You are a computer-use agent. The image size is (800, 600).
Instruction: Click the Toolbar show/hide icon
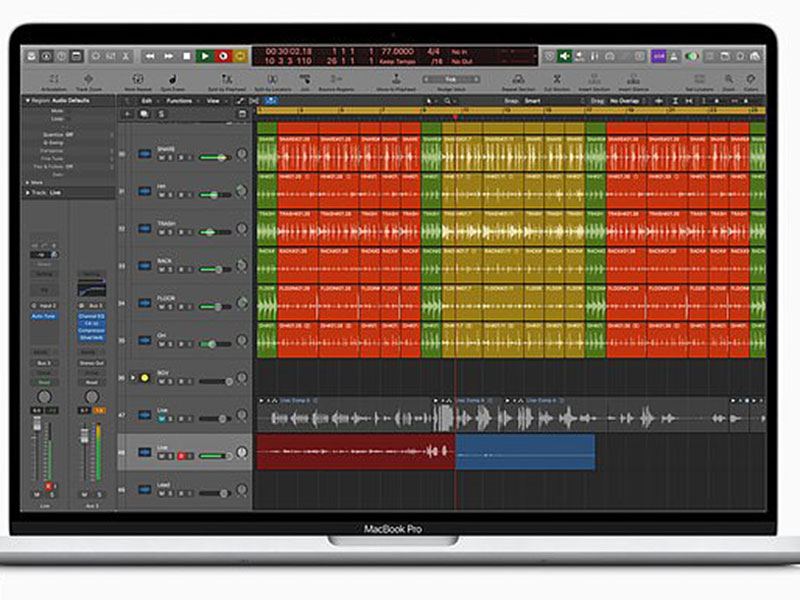pos(77,56)
